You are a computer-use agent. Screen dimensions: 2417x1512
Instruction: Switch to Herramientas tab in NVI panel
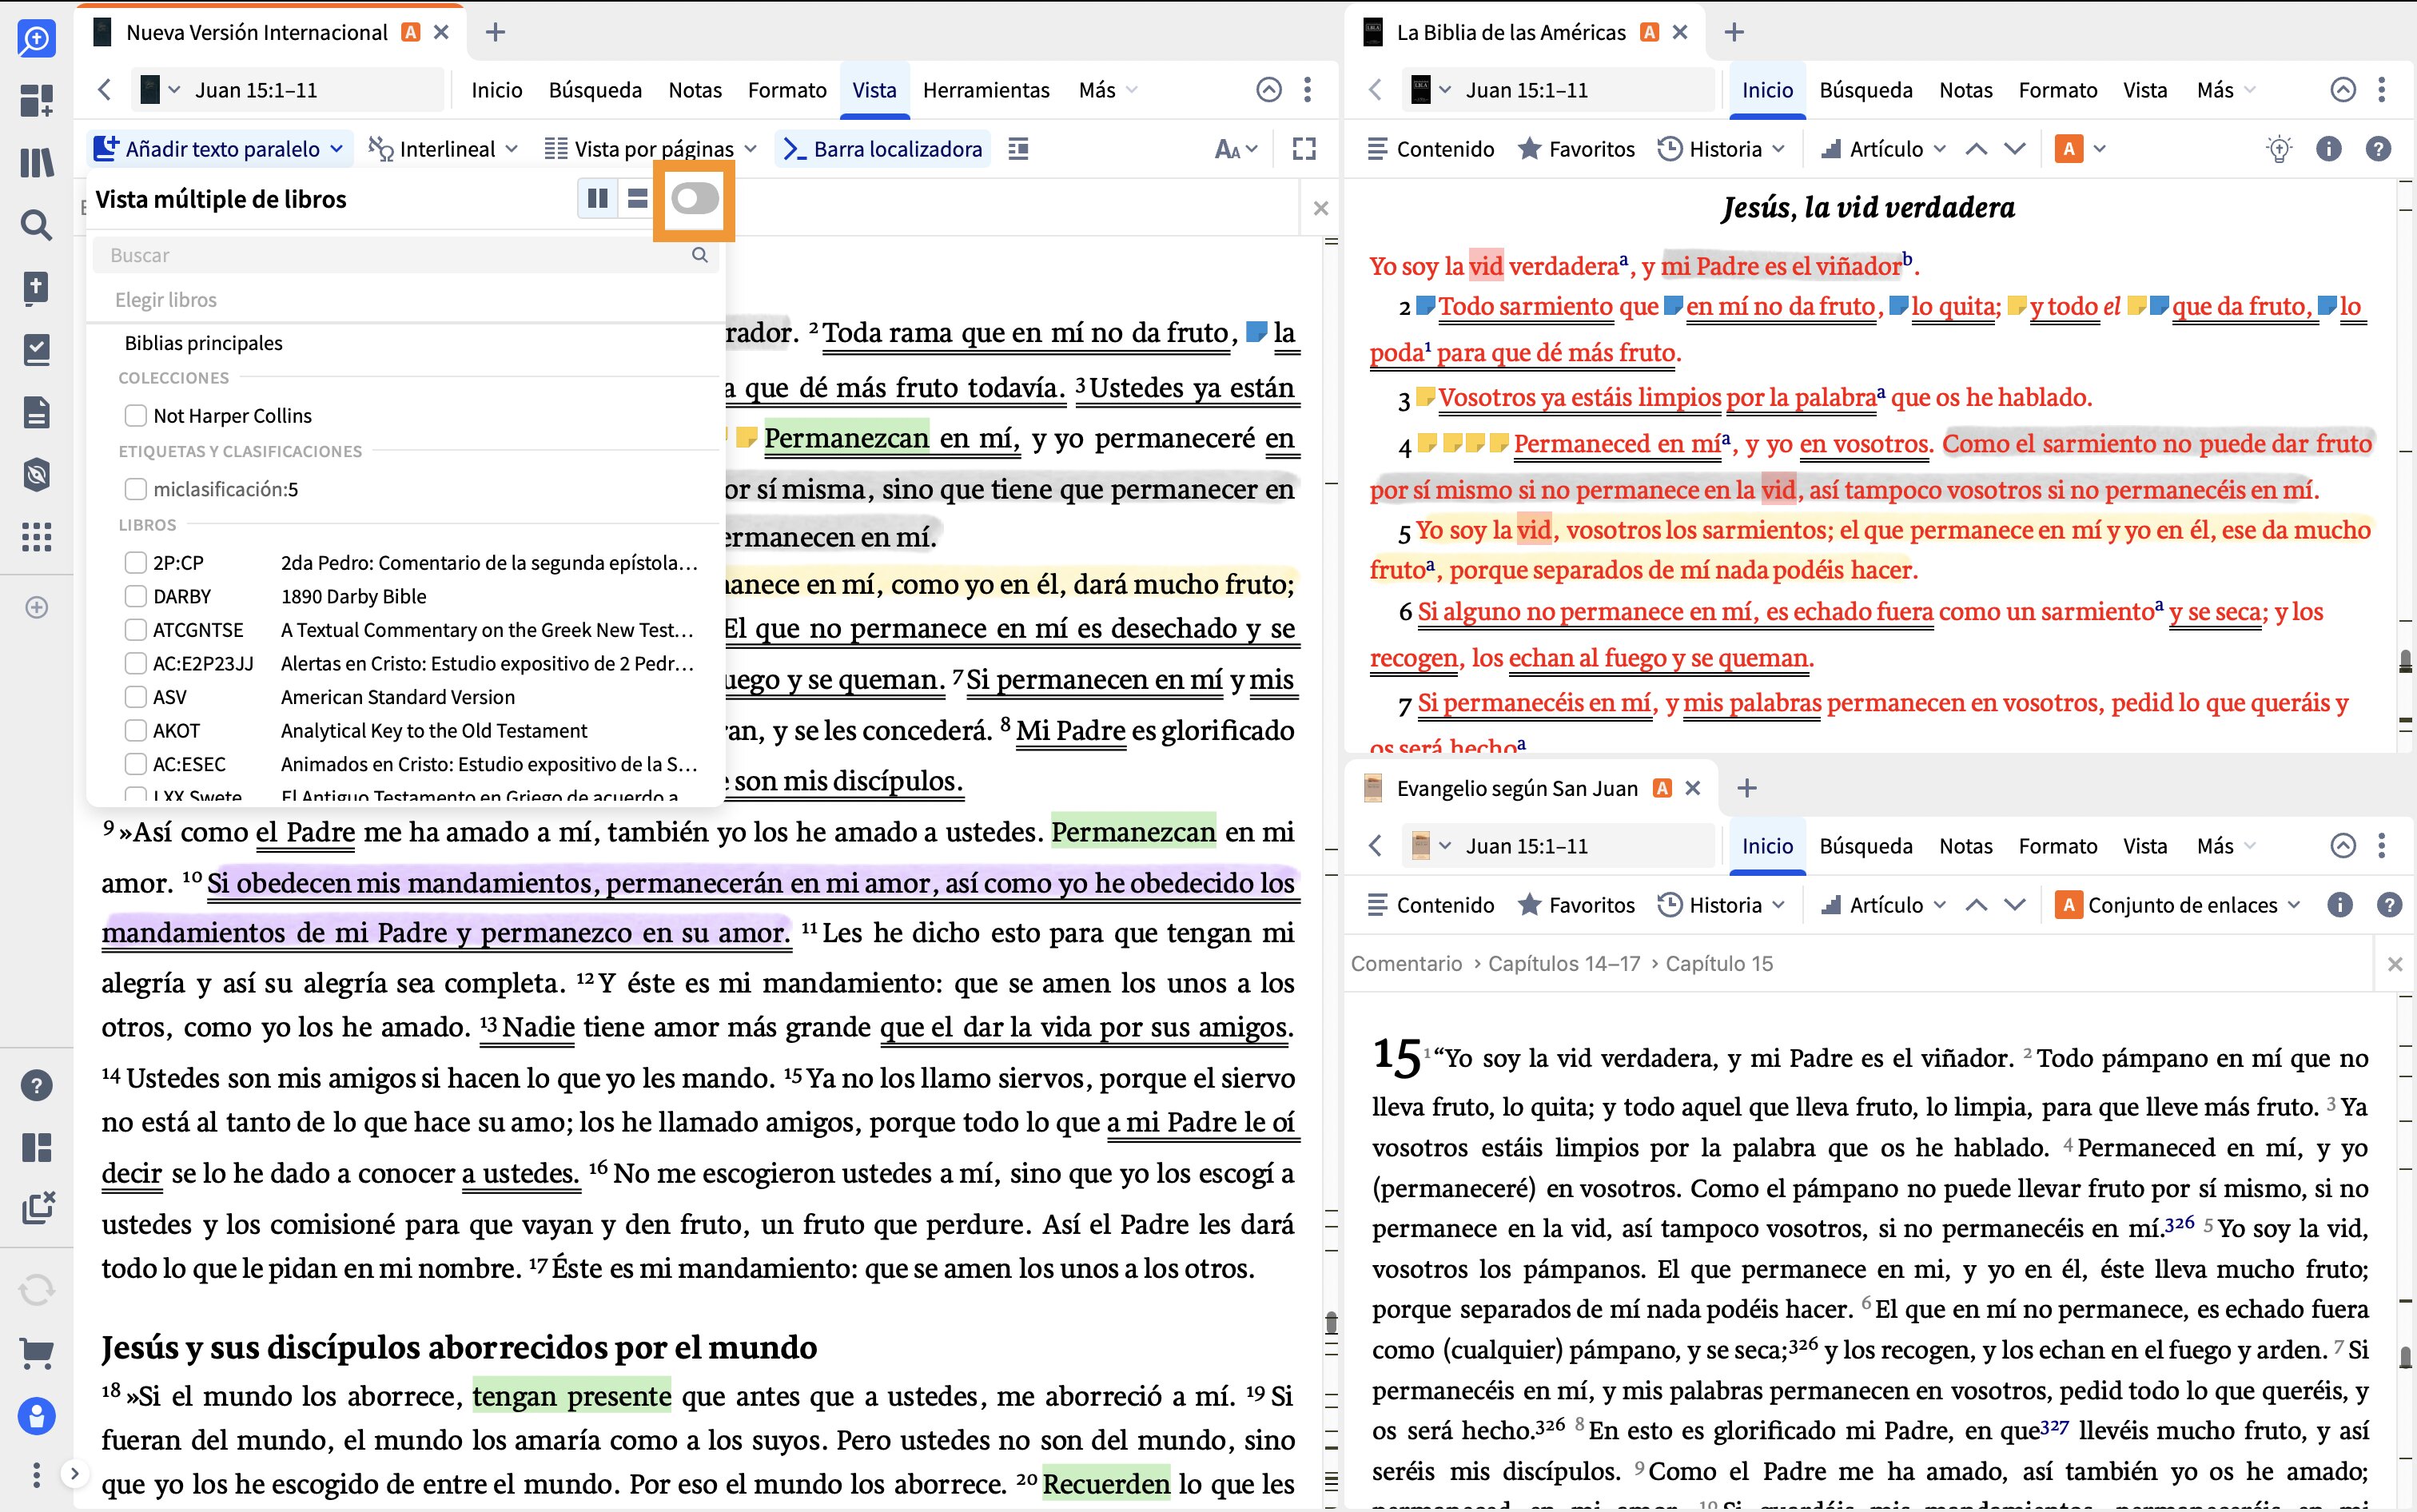pyautogui.click(x=986, y=90)
